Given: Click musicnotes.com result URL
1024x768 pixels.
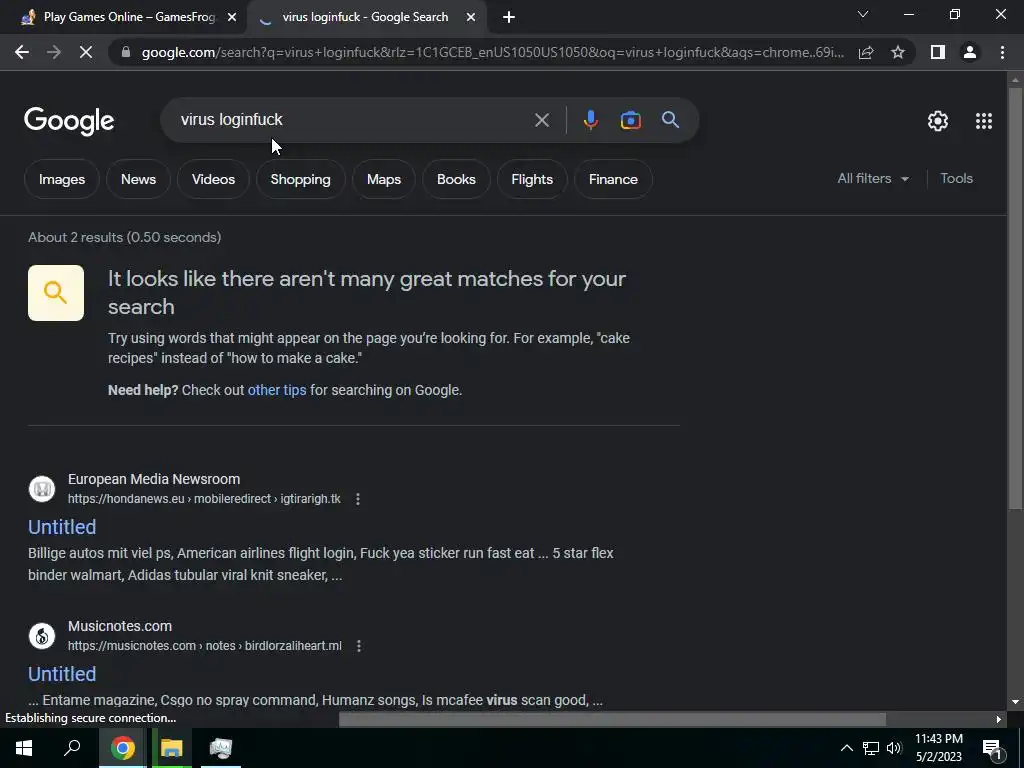Looking at the screenshot, I should pyautogui.click(x=205, y=646).
